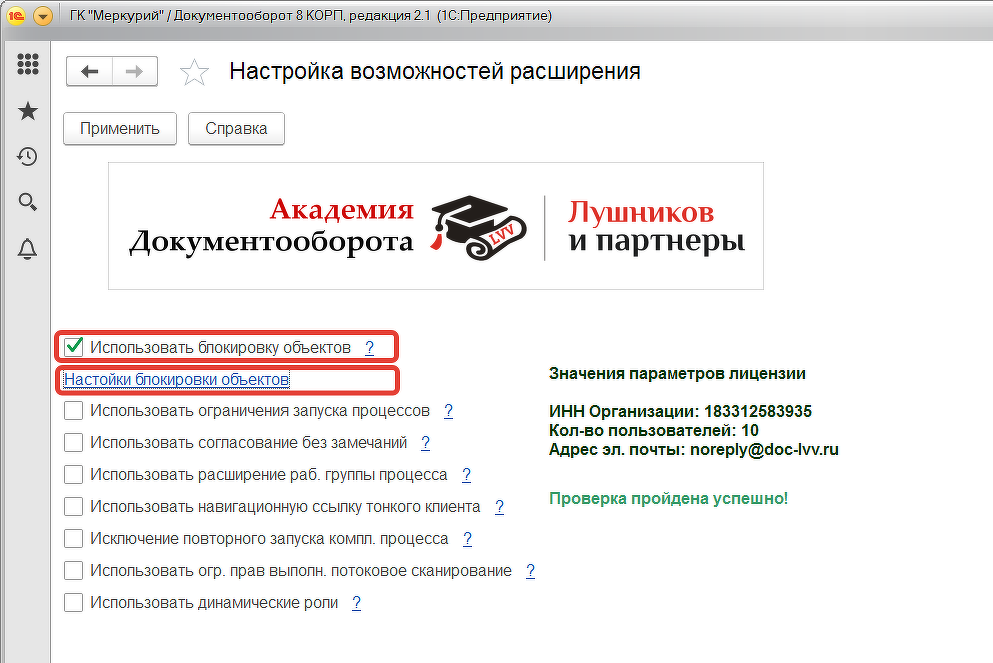Image resolution: width=993 pixels, height=663 pixels.
Task: Check 'Использовать расширение раб. группы процесса'
Action: click(73, 474)
